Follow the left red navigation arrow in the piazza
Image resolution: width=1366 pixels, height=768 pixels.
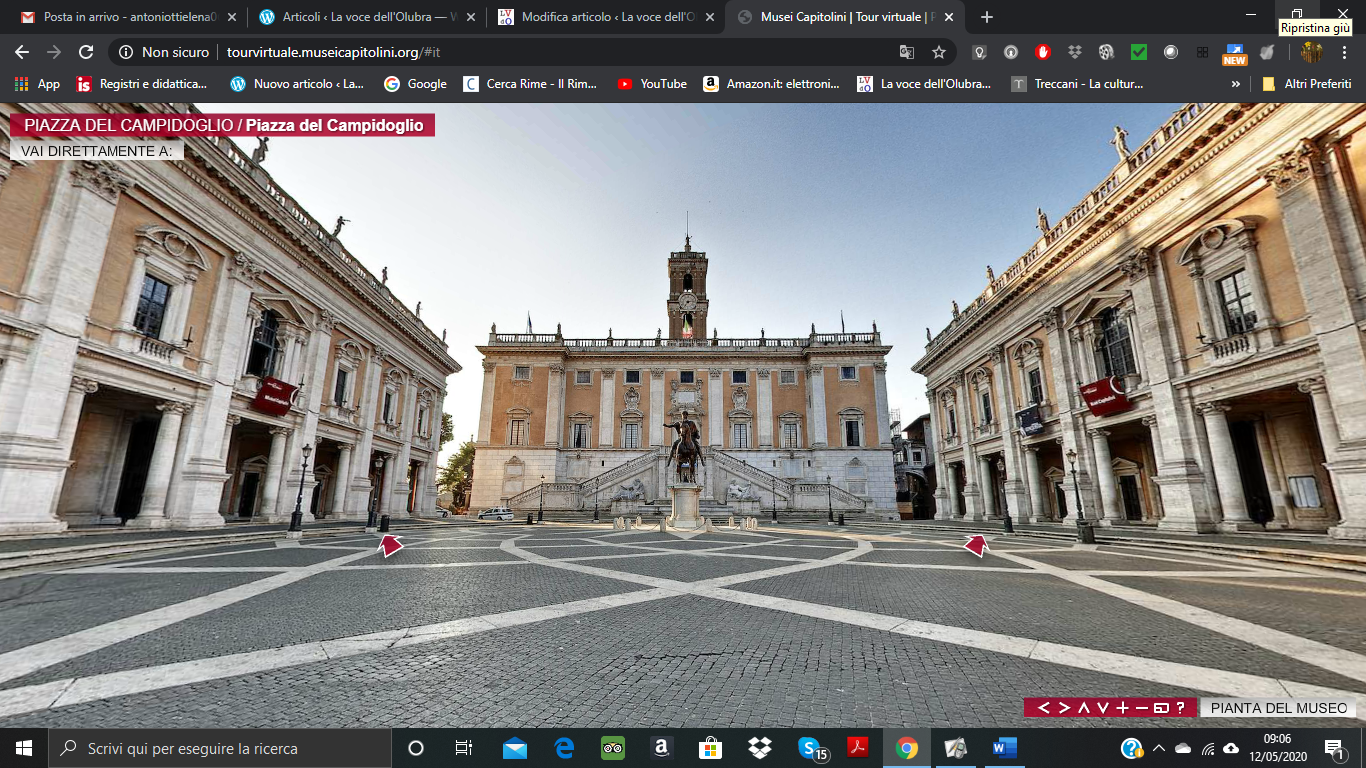[x=389, y=545]
